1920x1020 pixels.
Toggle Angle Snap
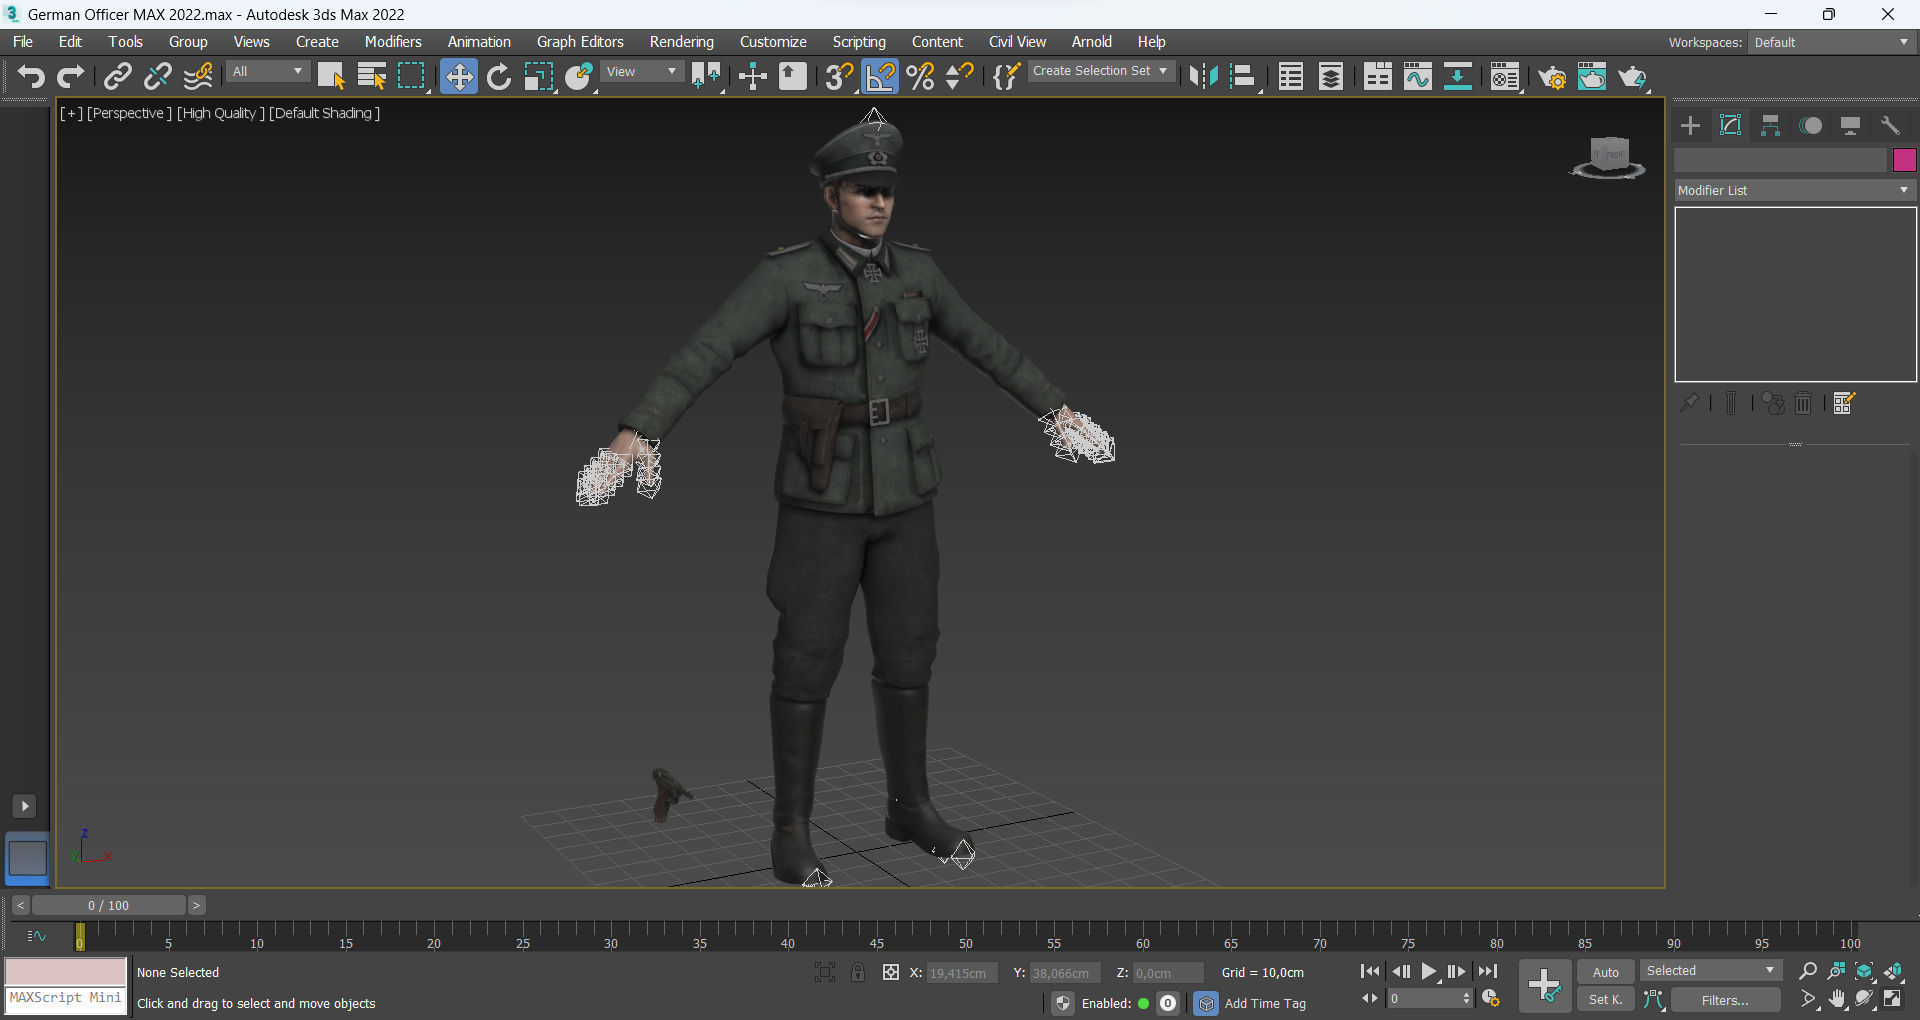point(880,77)
